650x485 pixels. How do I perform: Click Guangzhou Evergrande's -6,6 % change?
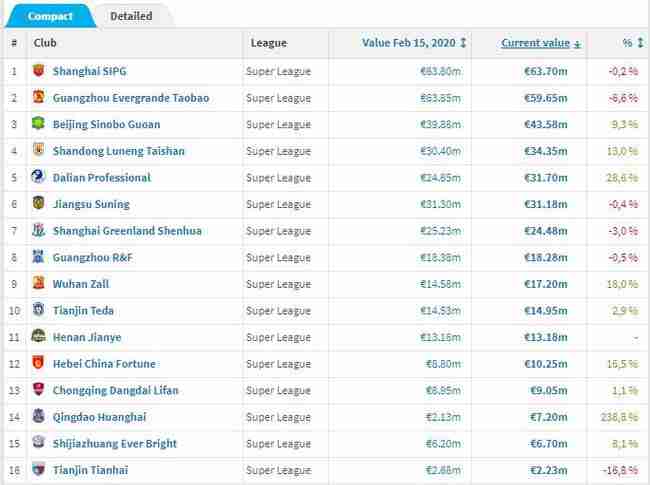[x=623, y=98]
